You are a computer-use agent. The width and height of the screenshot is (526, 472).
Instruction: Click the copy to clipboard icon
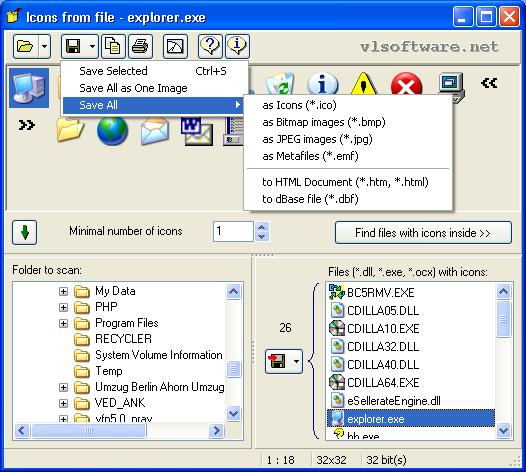(113, 46)
